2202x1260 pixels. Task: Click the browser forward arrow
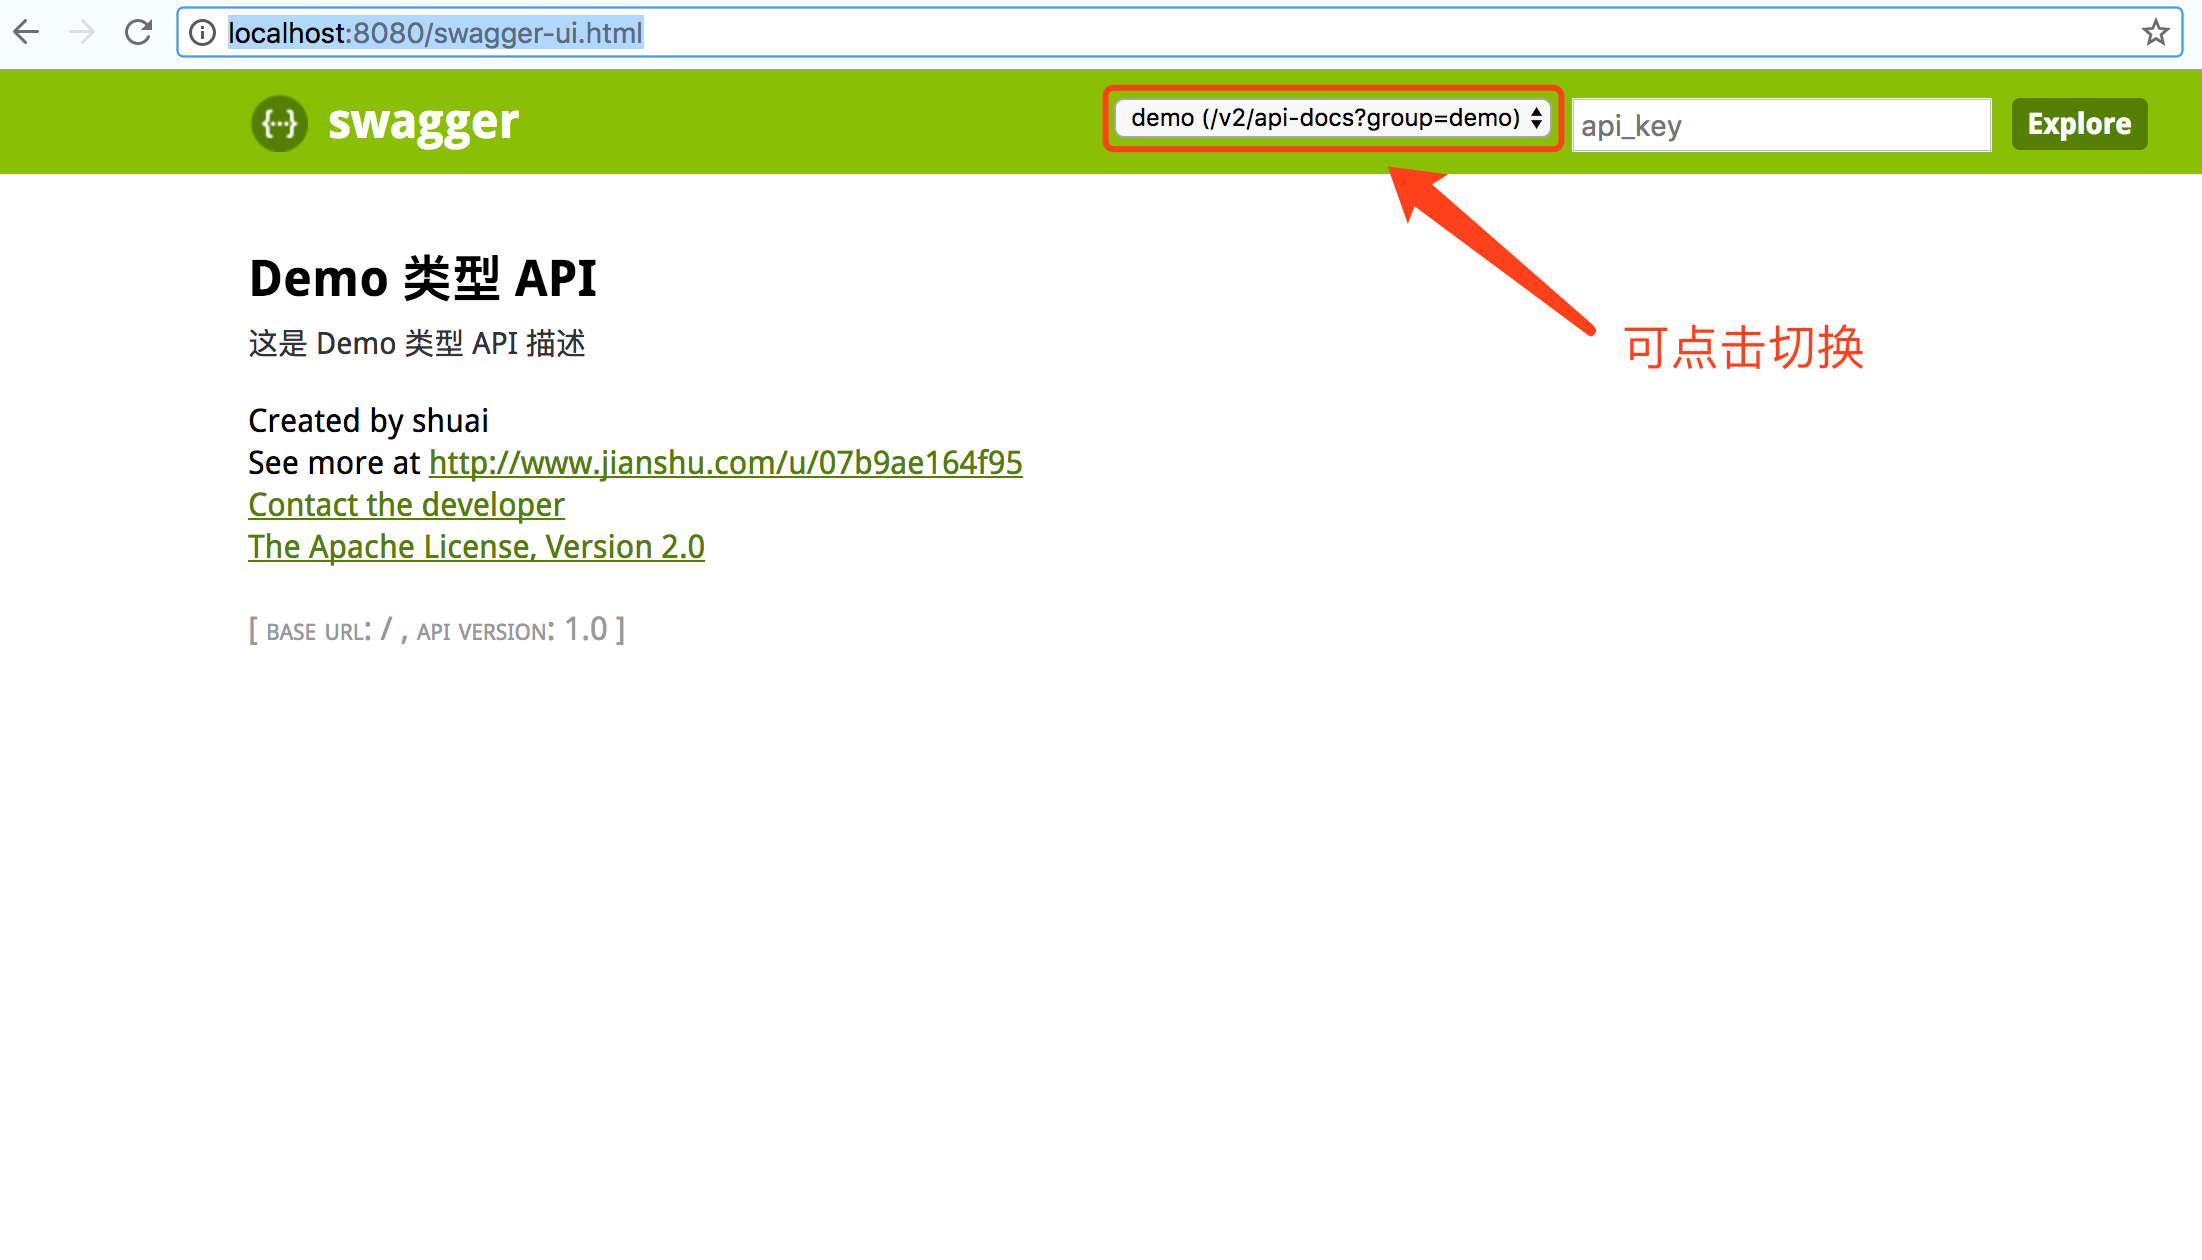(x=82, y=33)
